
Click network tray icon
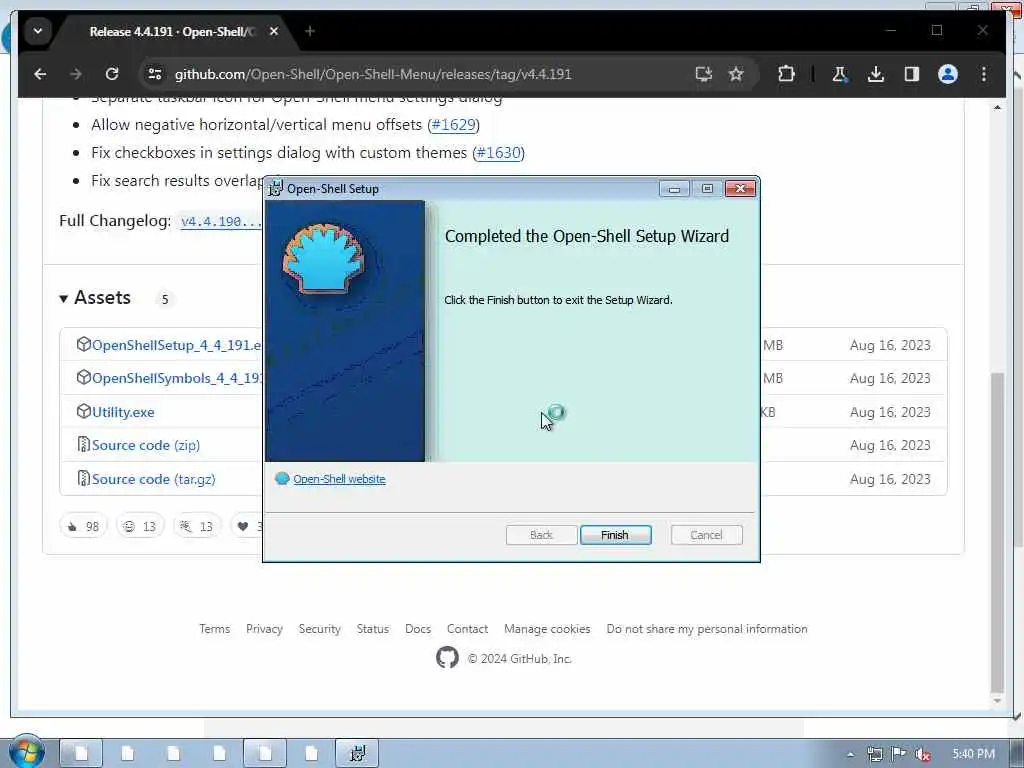[874, 754]
